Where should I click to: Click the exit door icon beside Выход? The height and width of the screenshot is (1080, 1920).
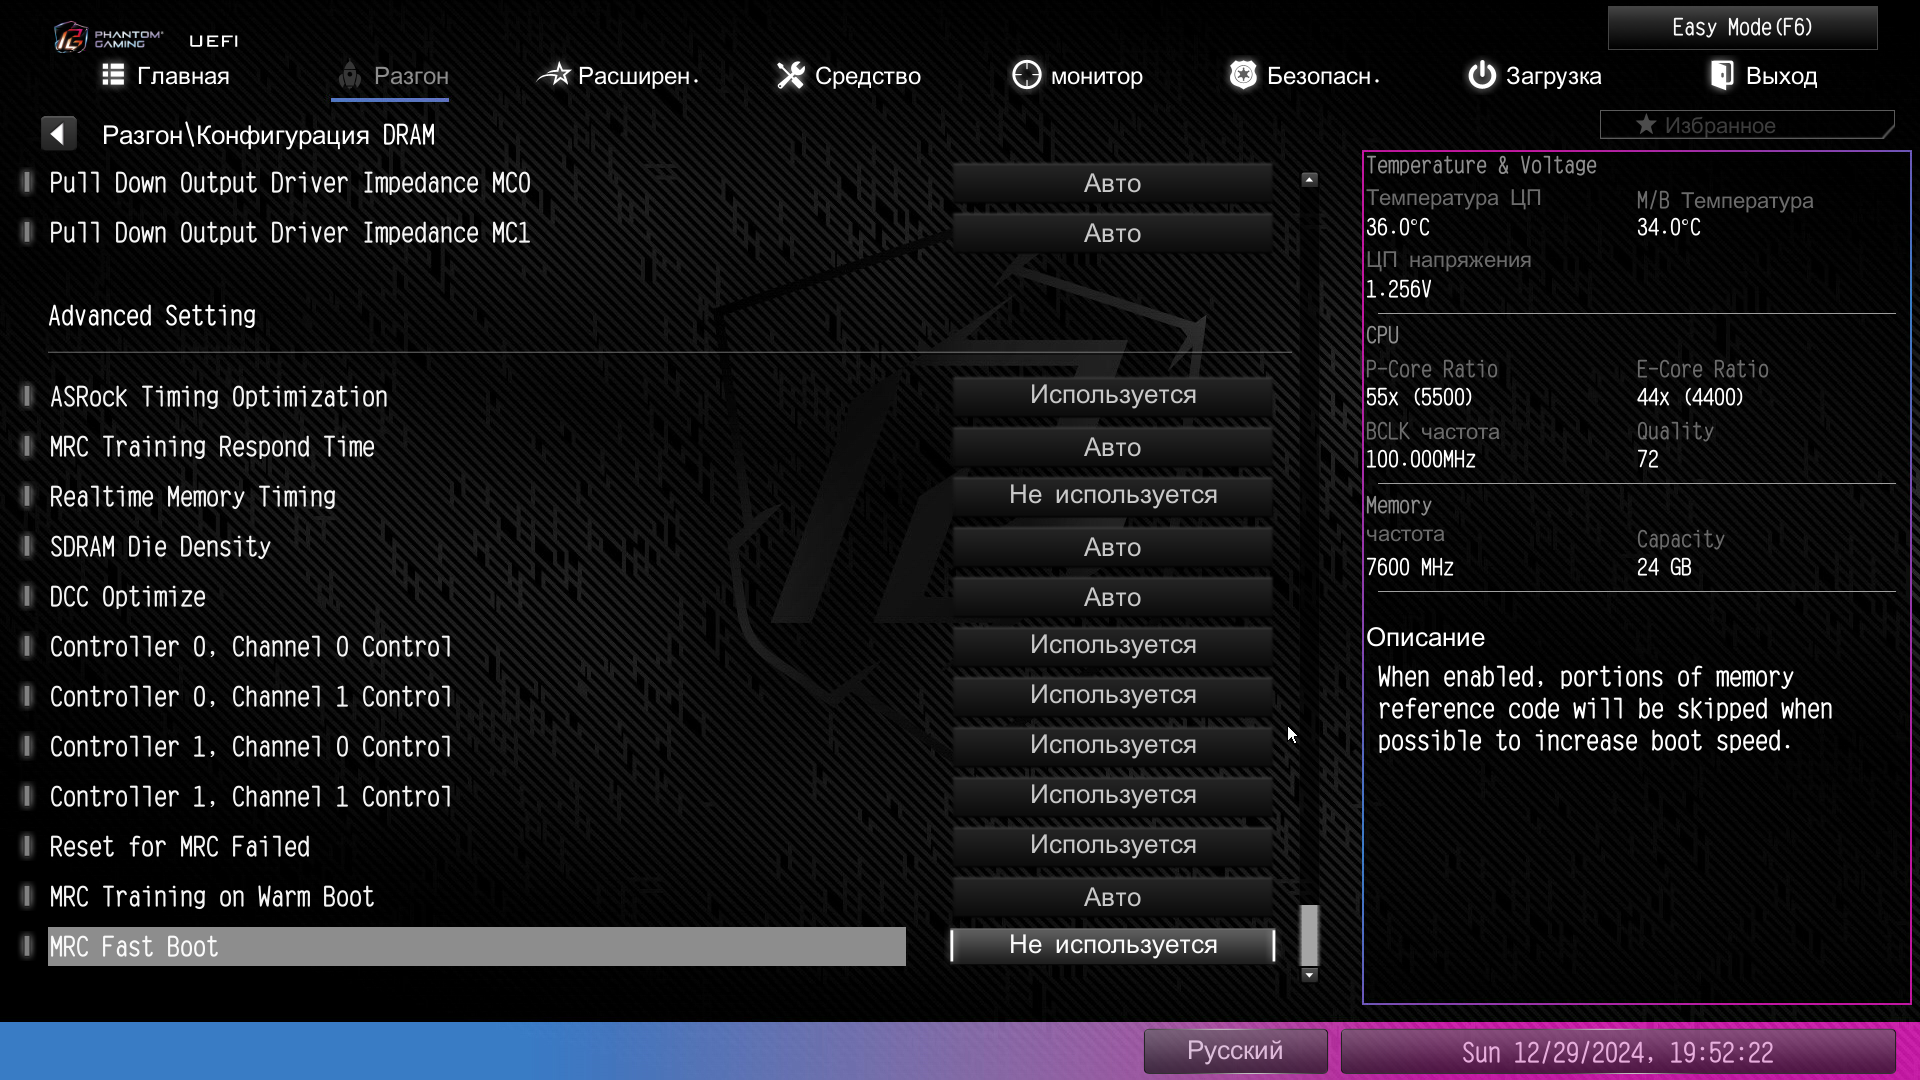1721,75
